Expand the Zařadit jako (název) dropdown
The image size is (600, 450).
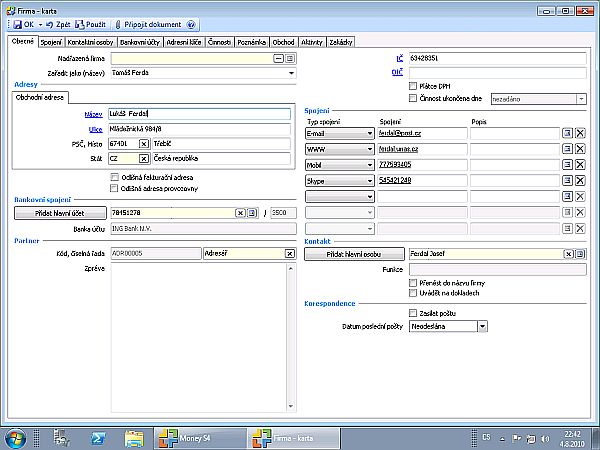pos(291,73)
